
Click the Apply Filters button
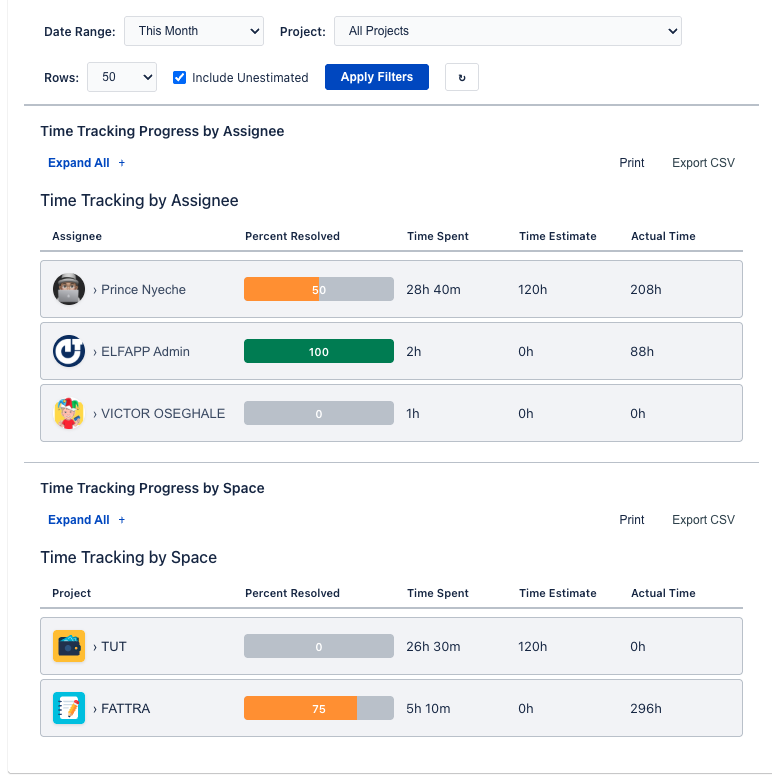377,77
